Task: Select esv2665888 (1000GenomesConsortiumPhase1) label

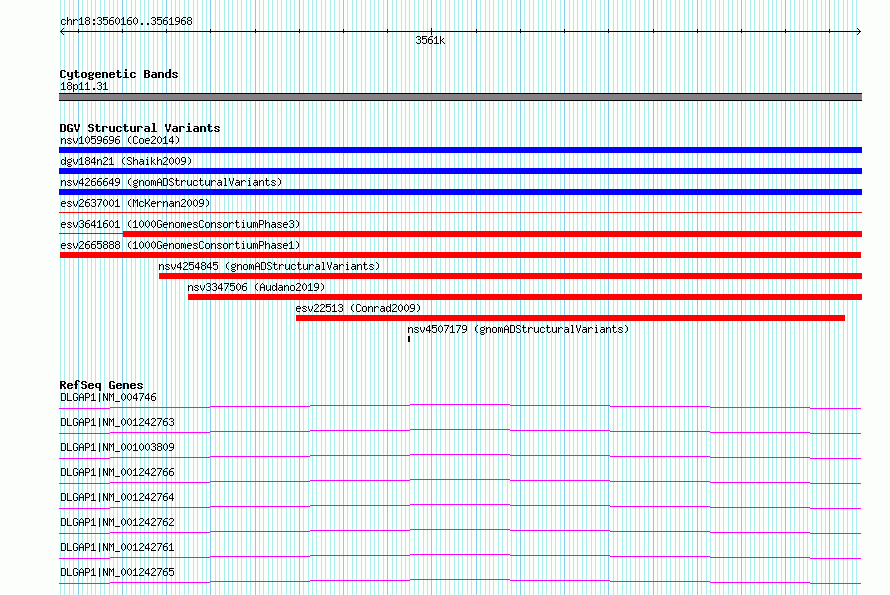Action: pos(180,245)
